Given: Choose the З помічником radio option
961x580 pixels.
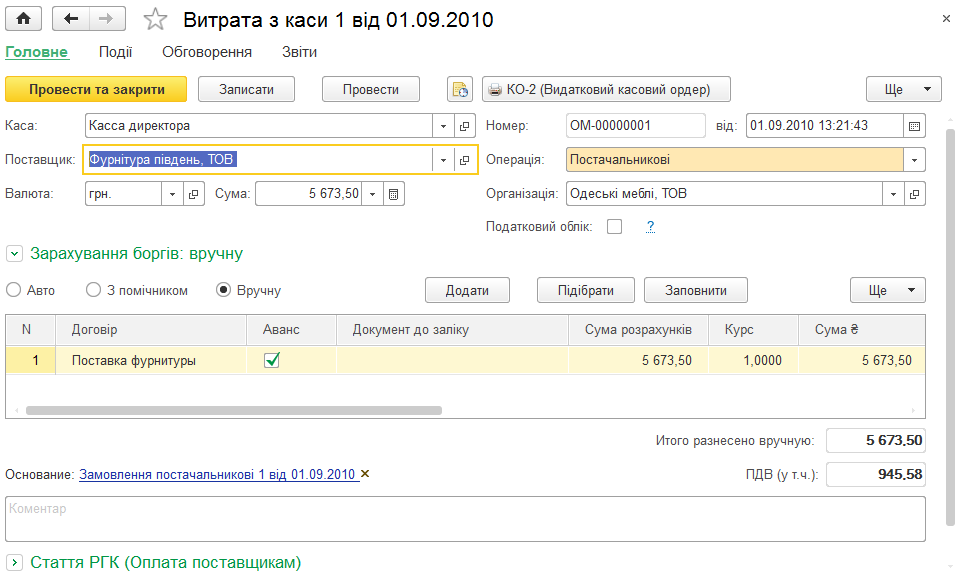Looking at the screenshot, I should pyautogui.click(x=93, y=290).
